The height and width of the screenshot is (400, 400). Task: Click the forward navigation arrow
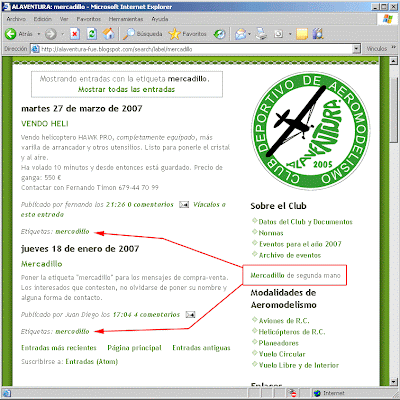click(50, 34)
